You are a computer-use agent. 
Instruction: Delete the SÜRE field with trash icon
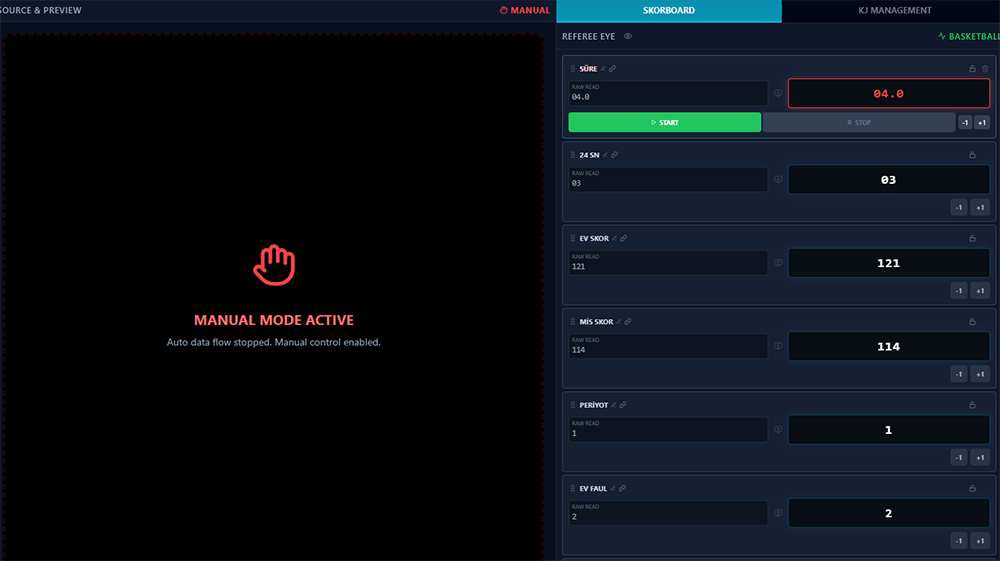985,69
